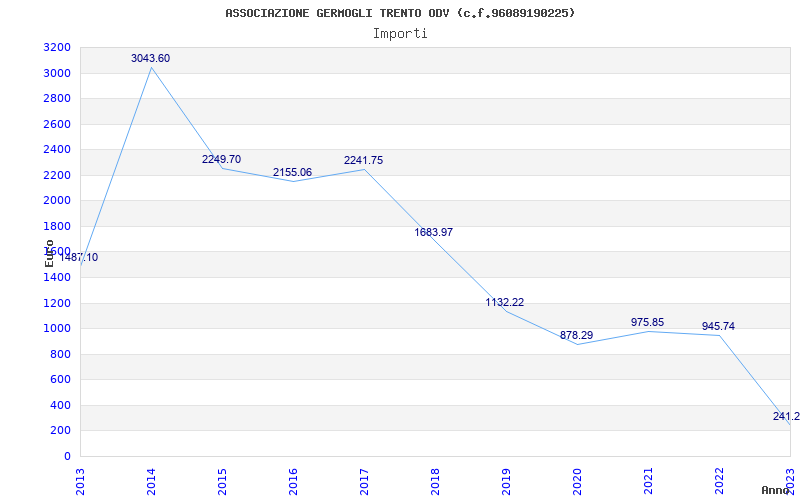This screenshot has height=500, width=800.
Task: Select the 2015 year label
Action: [x=222, y=482]
